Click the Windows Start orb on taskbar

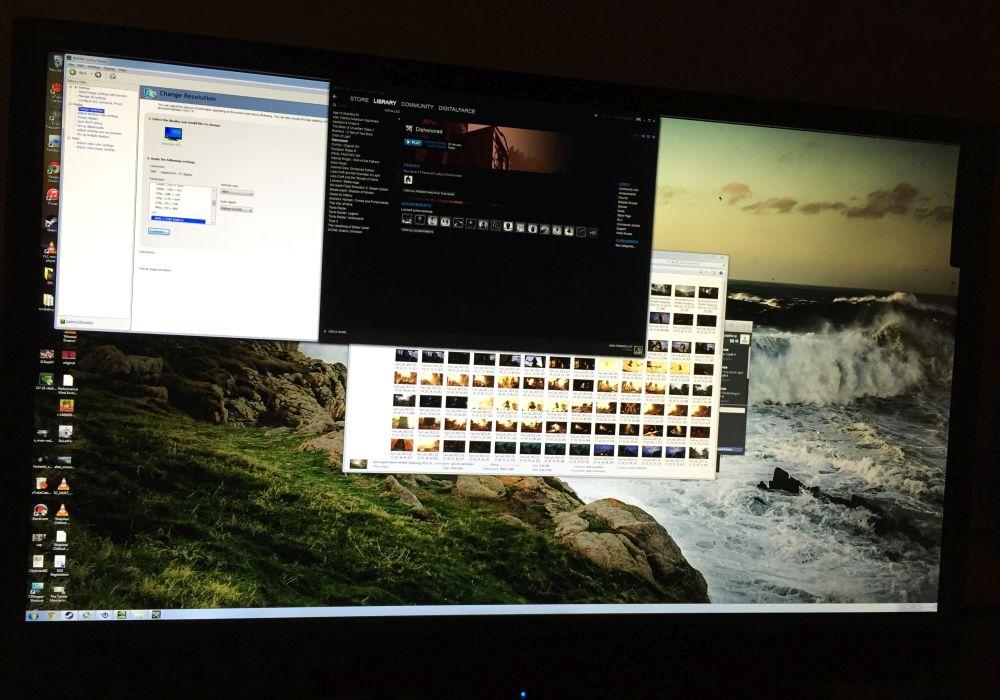(x=33, y=616)
